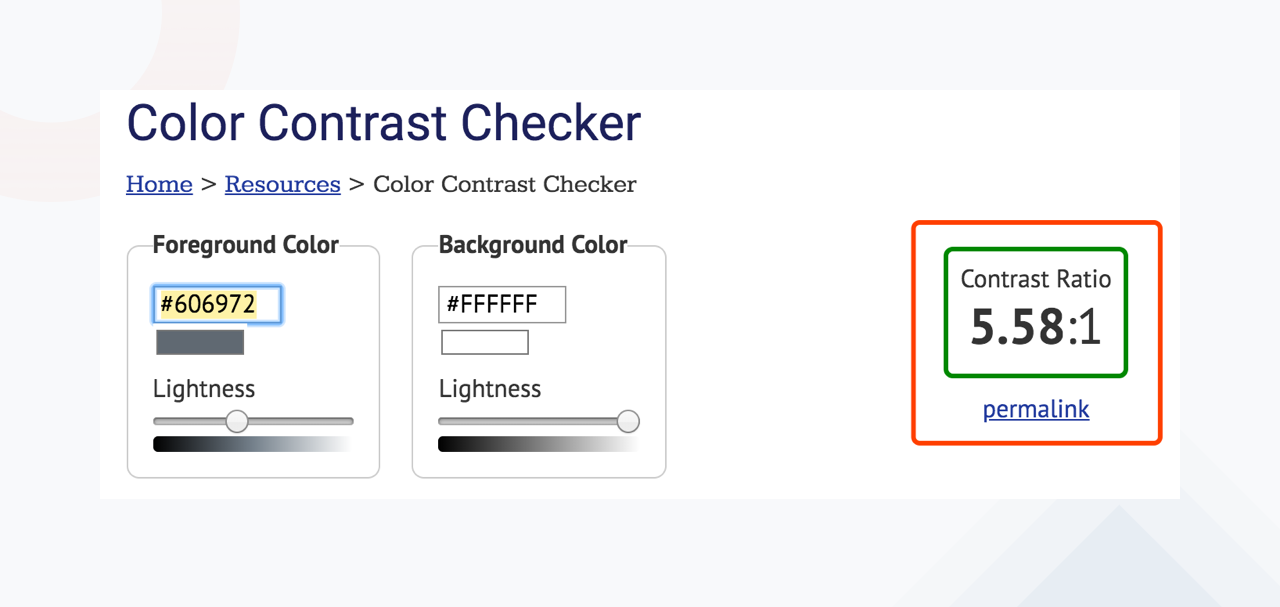The image size is (1280, 607).
Task: Click the foreground lightness gradient bar
Action: click(253, 444)
